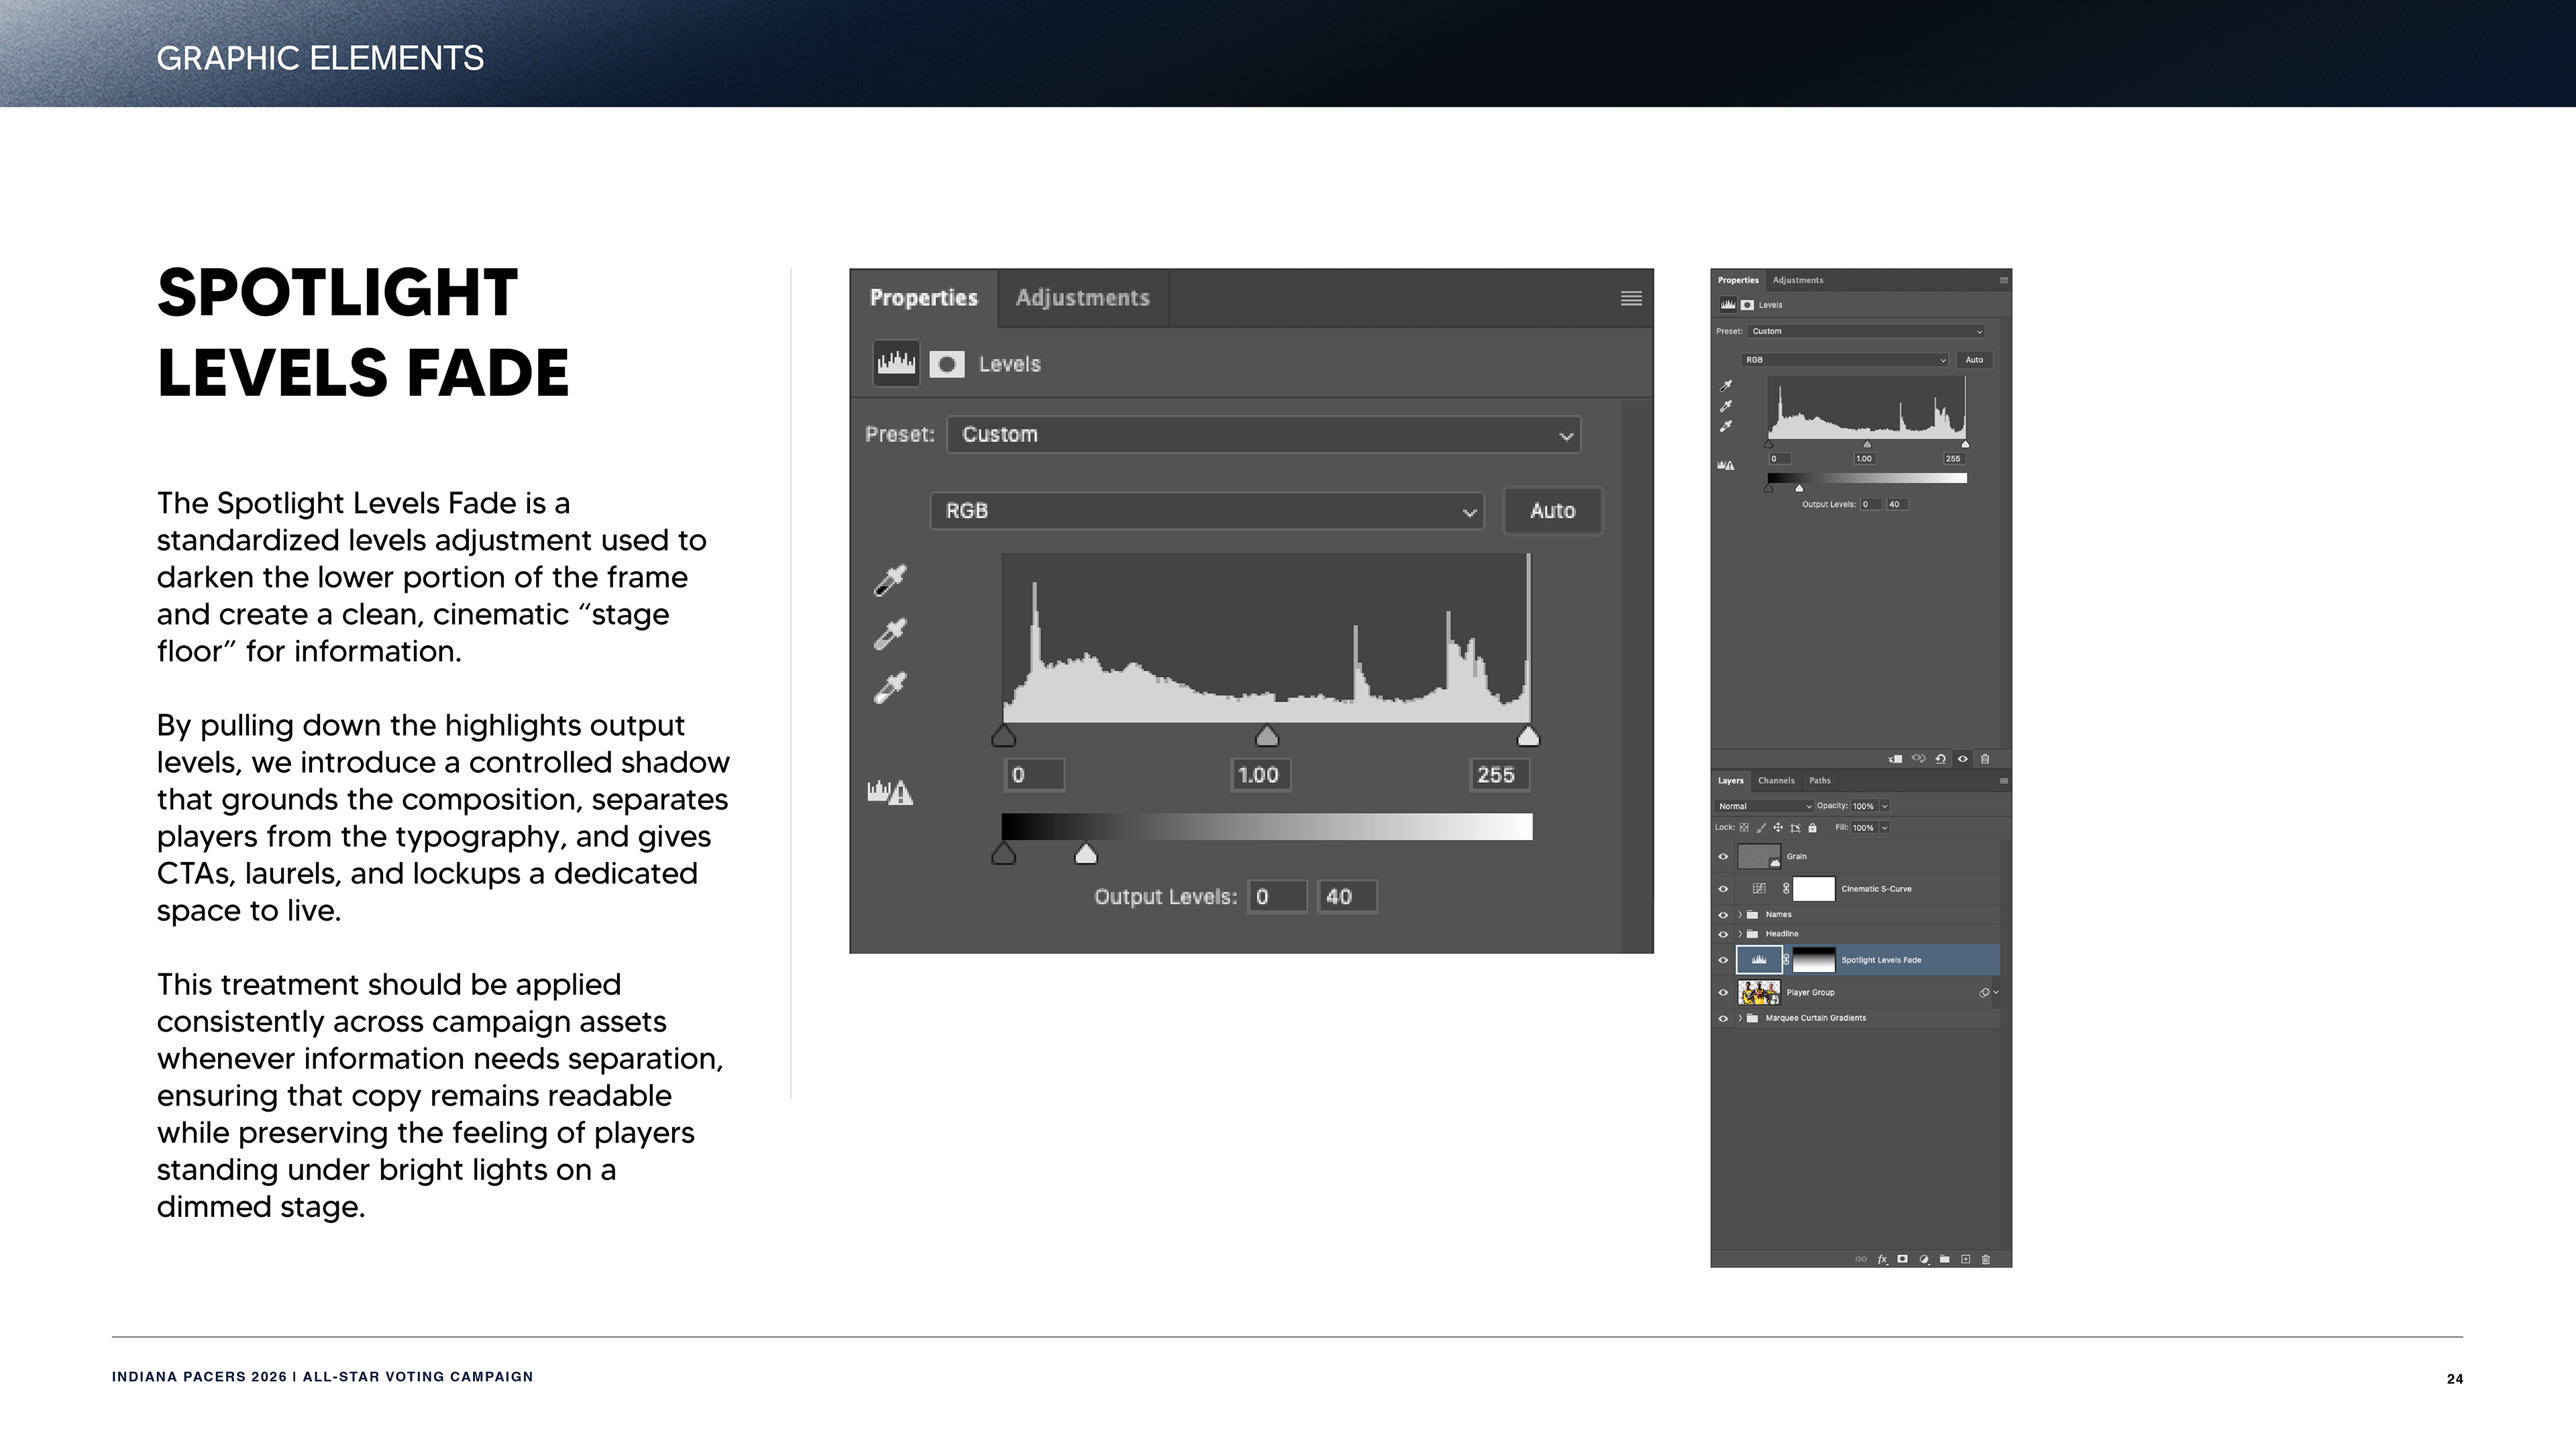Click the new adjustment layer half-circle icon
Screen dimensions: 2576x1449
tap(1924, 1259)
